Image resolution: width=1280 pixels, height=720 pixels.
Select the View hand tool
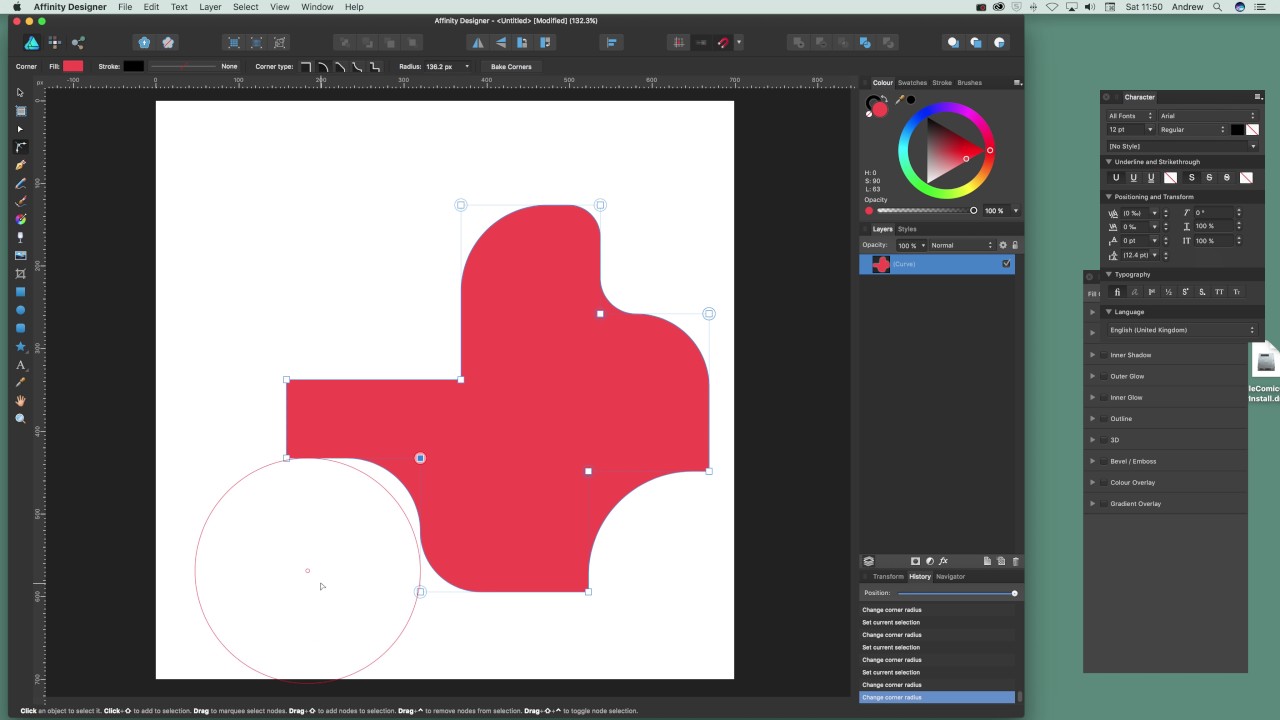20,401
